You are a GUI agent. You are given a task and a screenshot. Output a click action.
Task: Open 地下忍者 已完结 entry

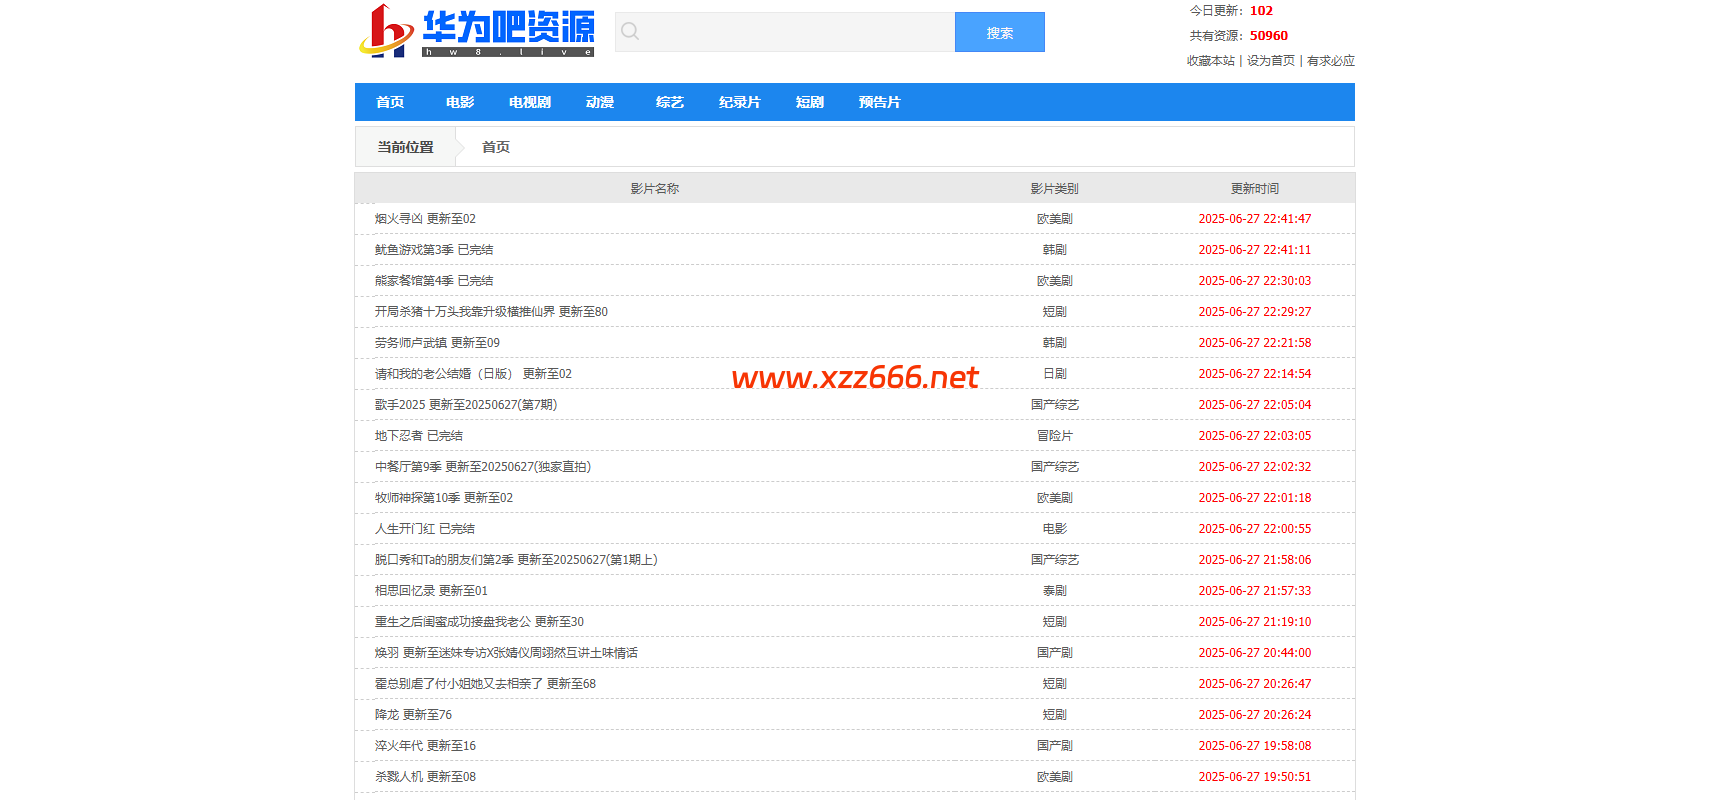pyautogui.click(x=419, y=436)
